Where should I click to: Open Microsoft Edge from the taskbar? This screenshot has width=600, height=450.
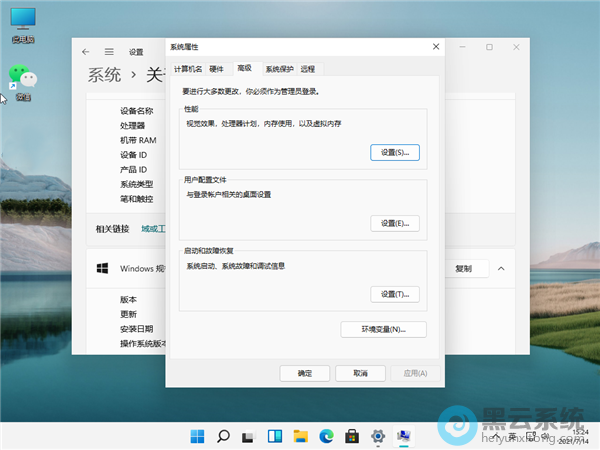pyautogui.click(x=326, y=436)
